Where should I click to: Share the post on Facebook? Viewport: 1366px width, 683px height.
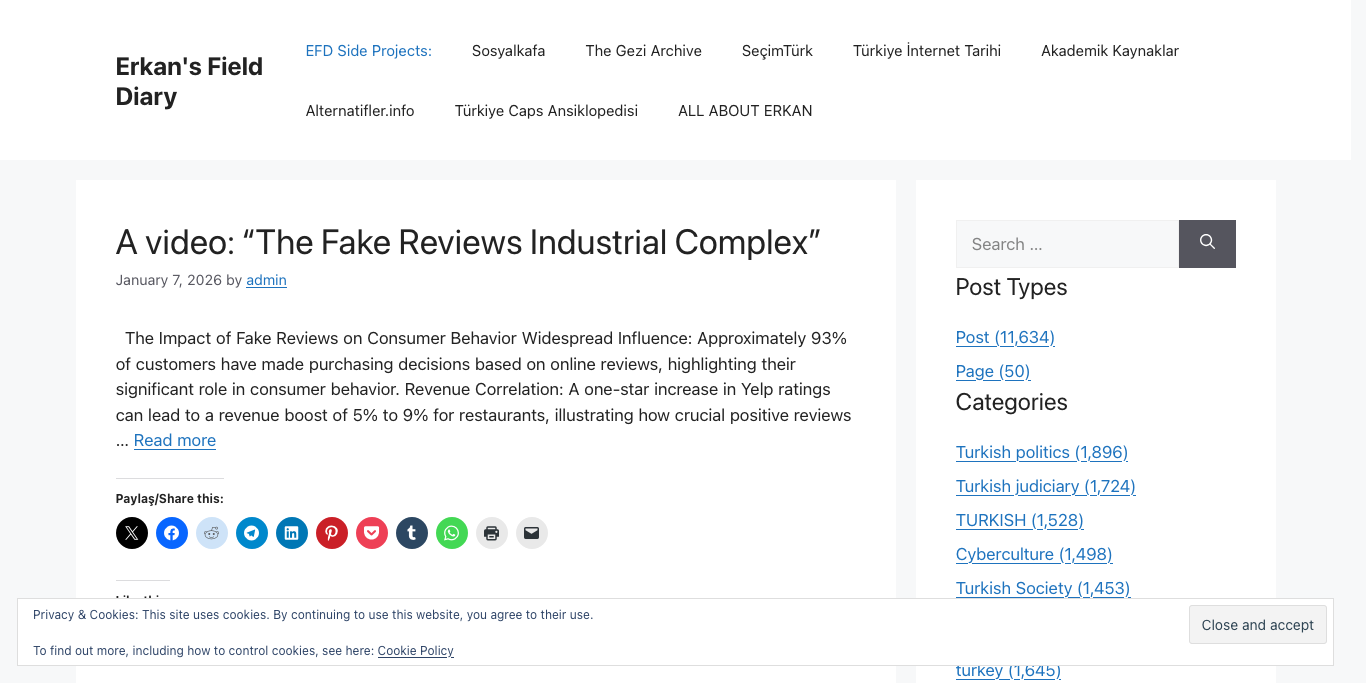[172, 533]
